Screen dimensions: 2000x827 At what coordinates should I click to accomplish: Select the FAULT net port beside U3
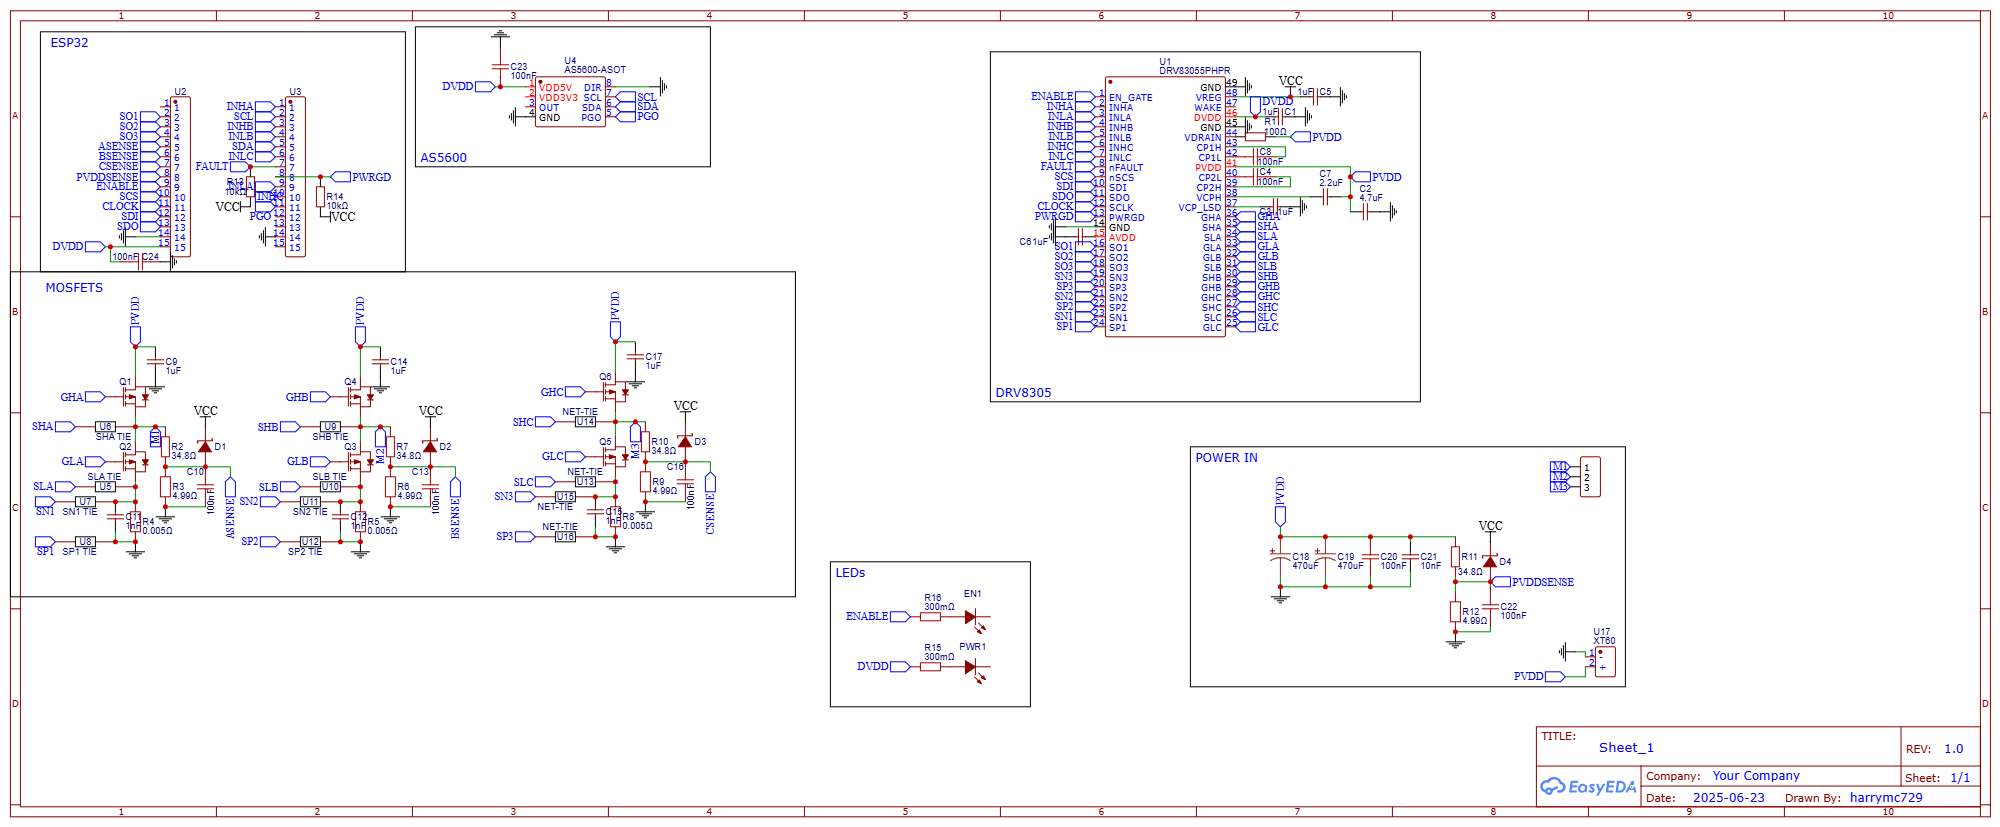(x=222, y=167)
